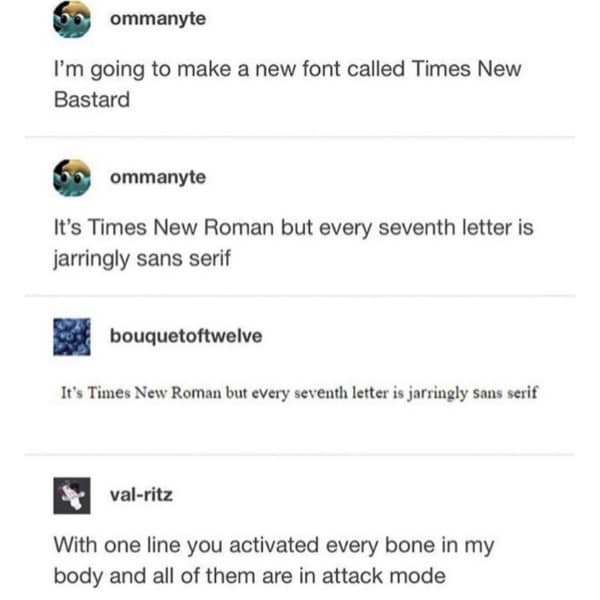Click ommanyte's avatar on the first post
The width and height of the screenshot is (600, 600).
tap(72, 22)
